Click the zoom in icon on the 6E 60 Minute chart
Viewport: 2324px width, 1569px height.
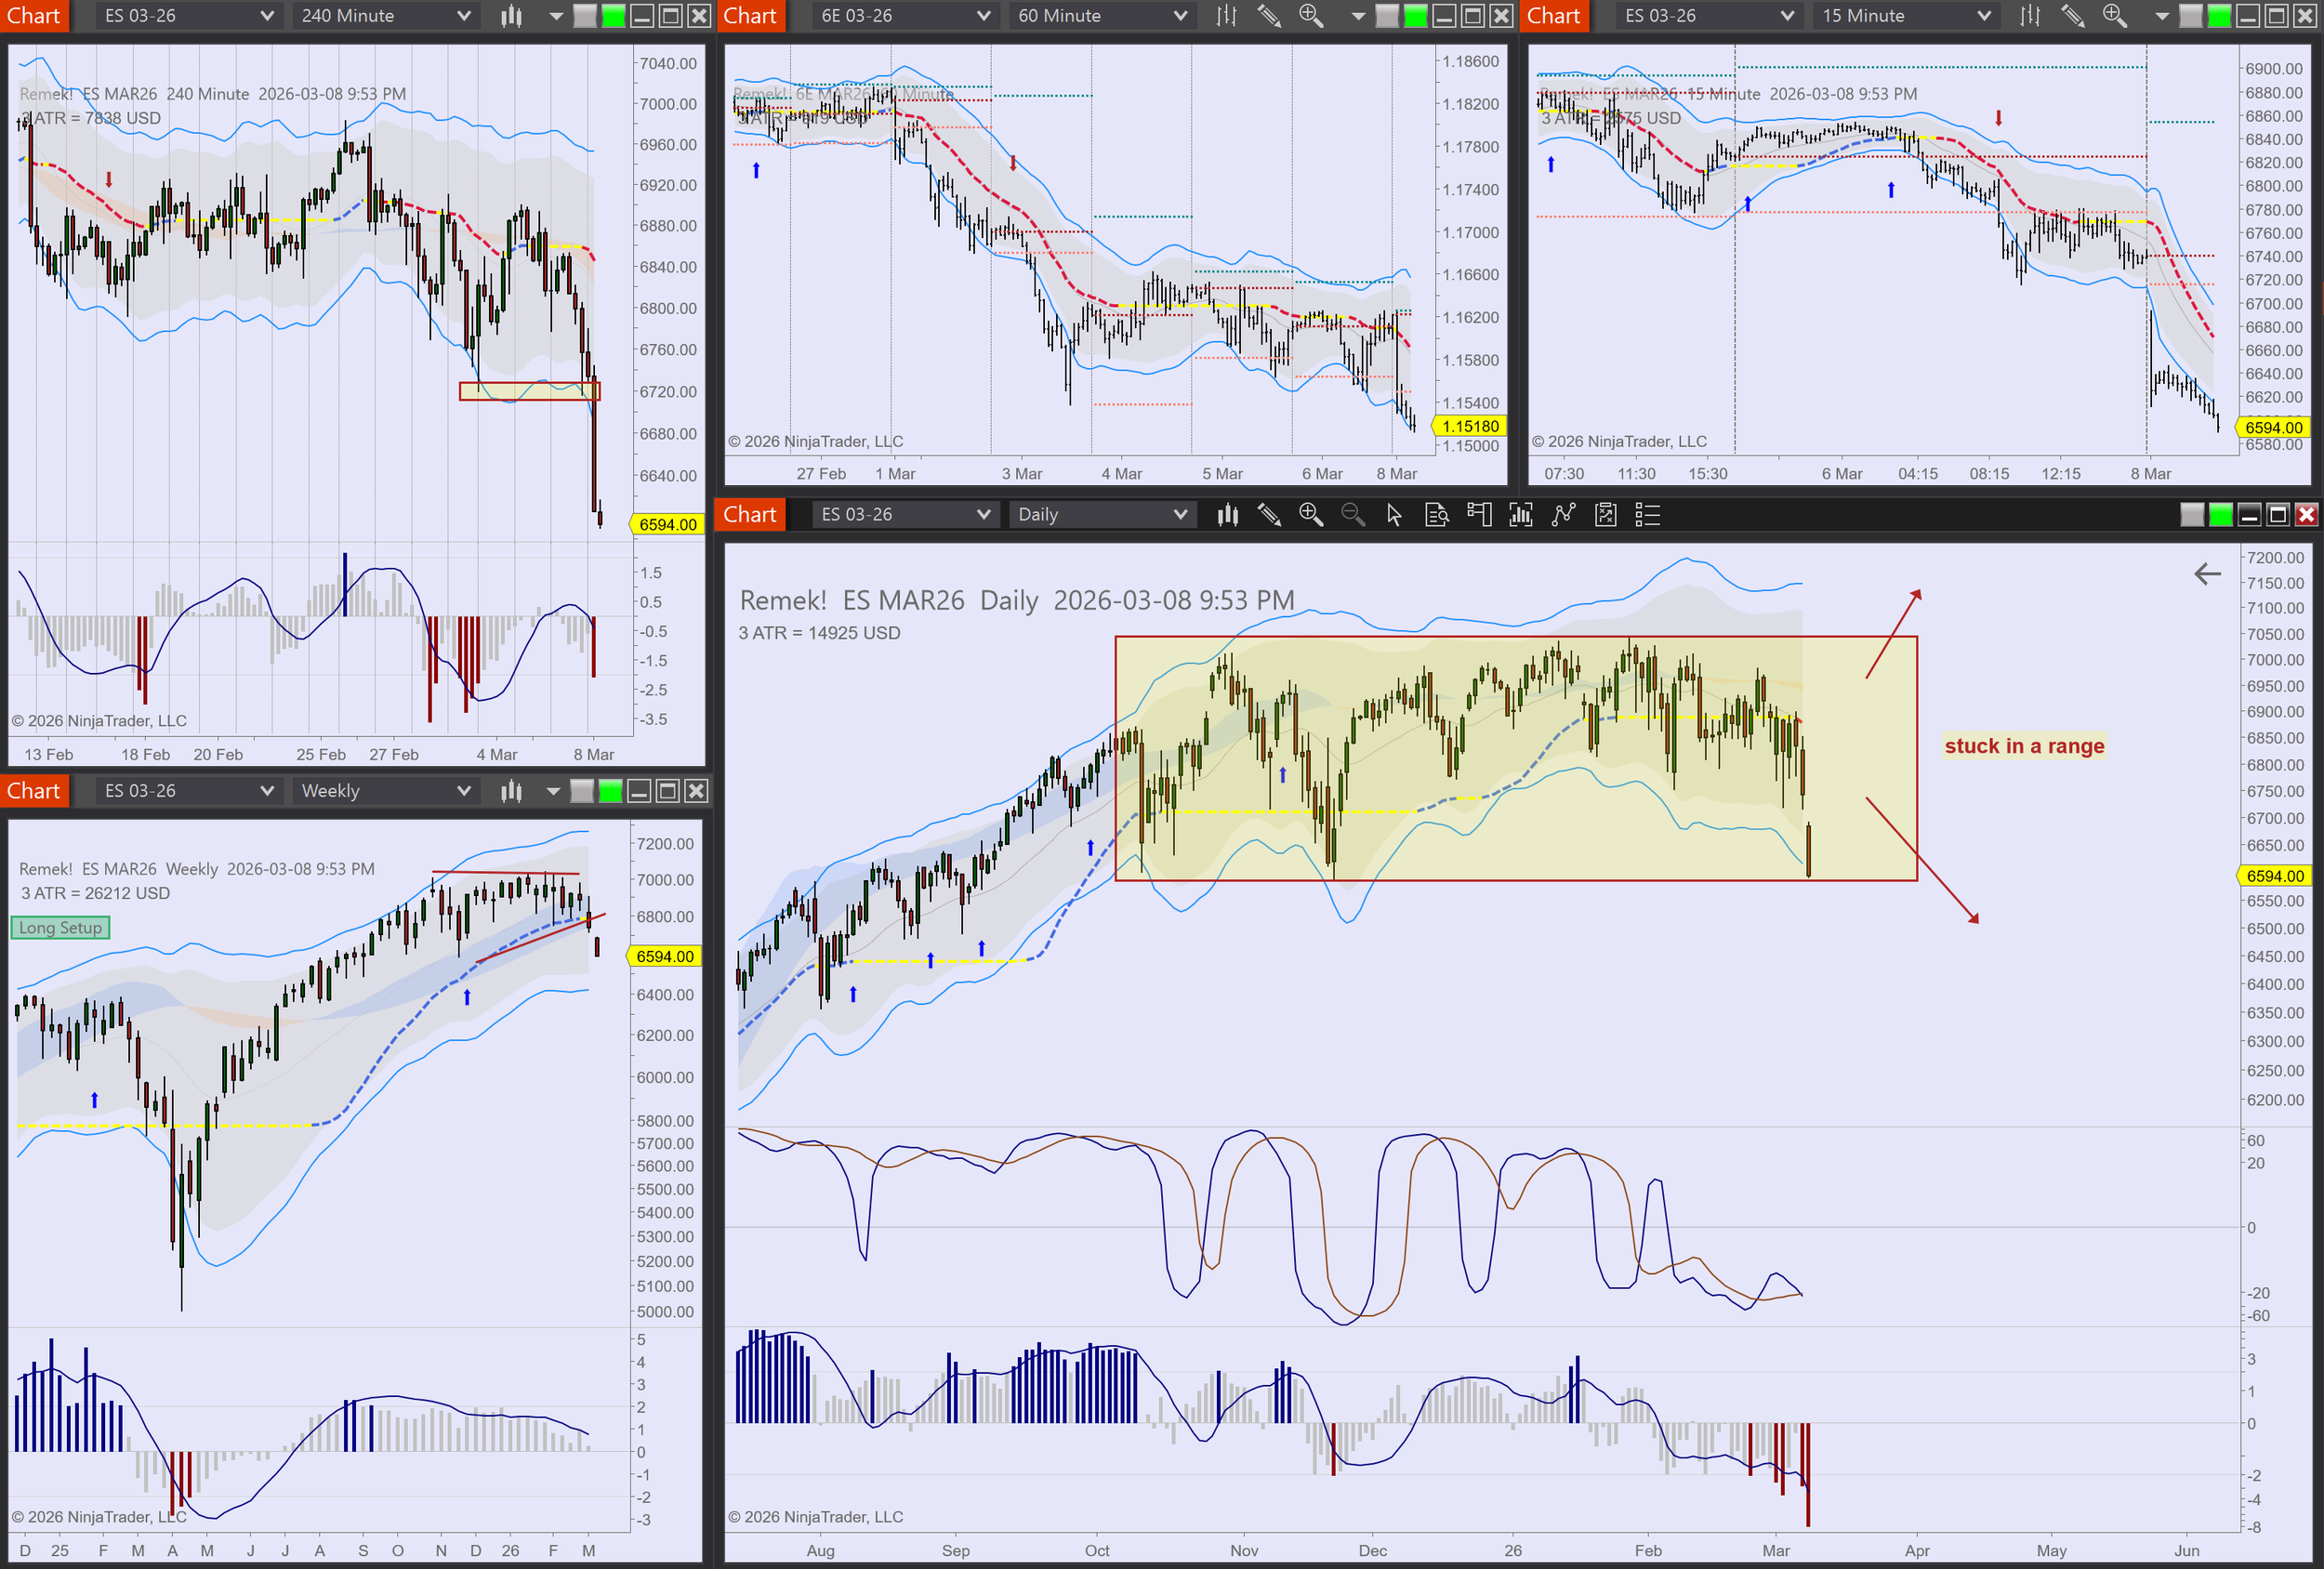click(x=1310, y=16)
